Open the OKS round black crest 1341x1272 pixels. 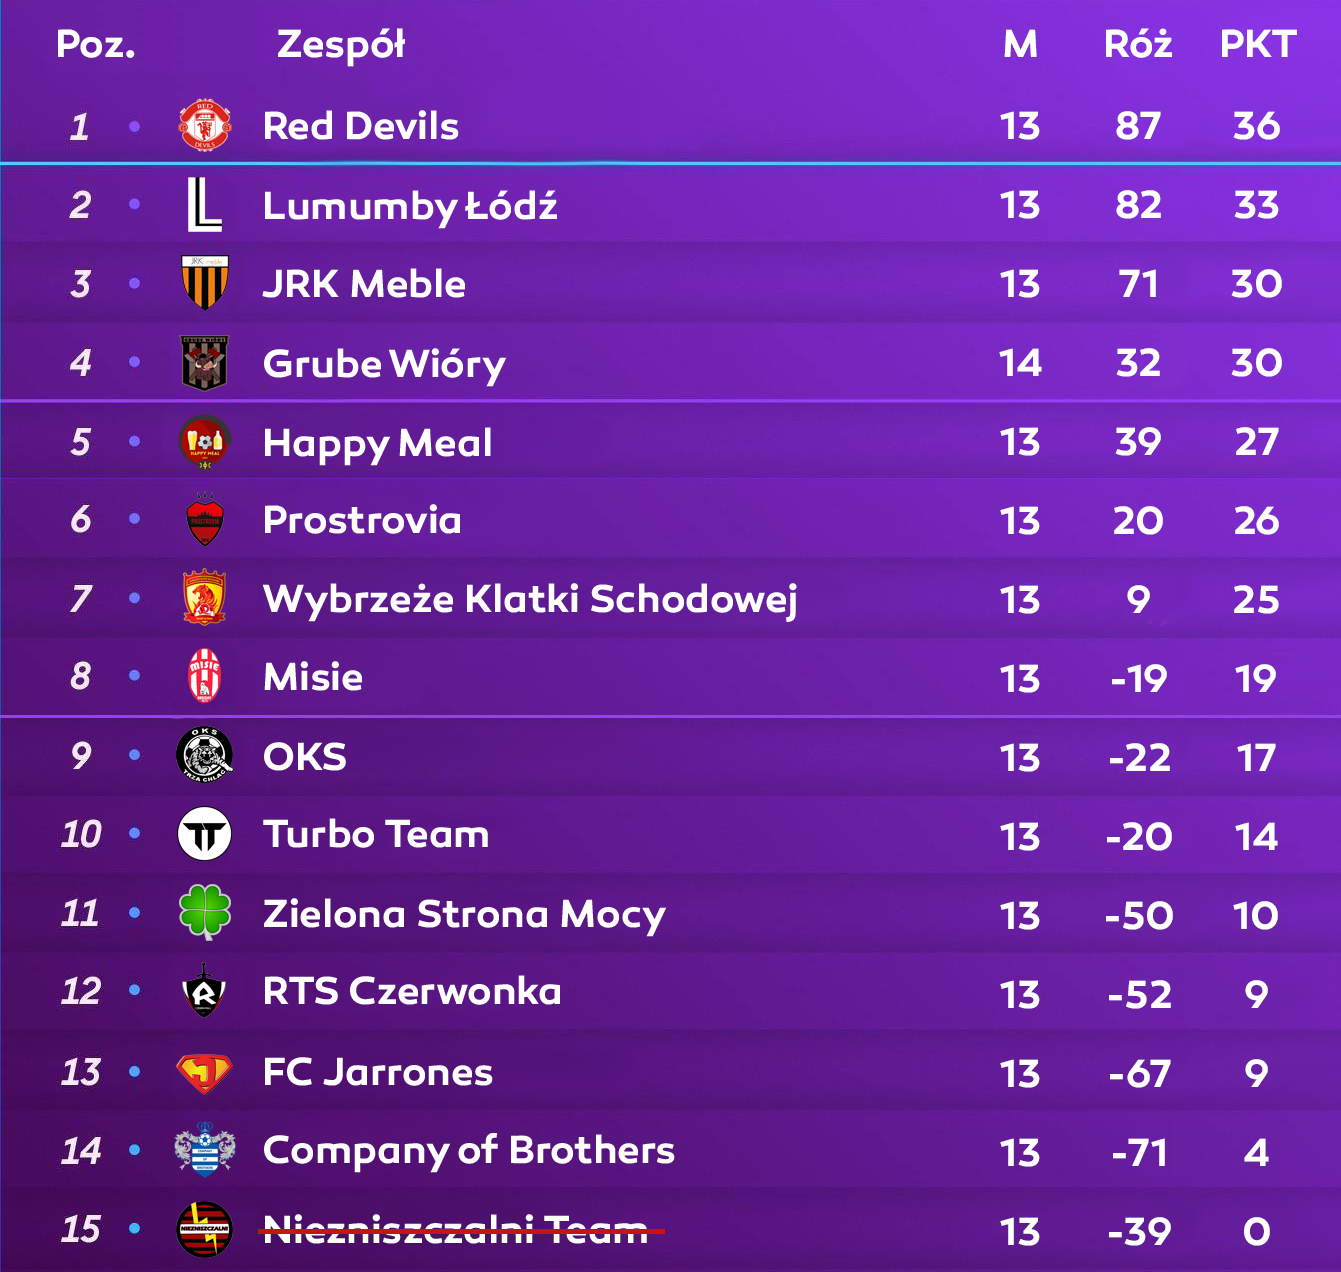point(205,755)
